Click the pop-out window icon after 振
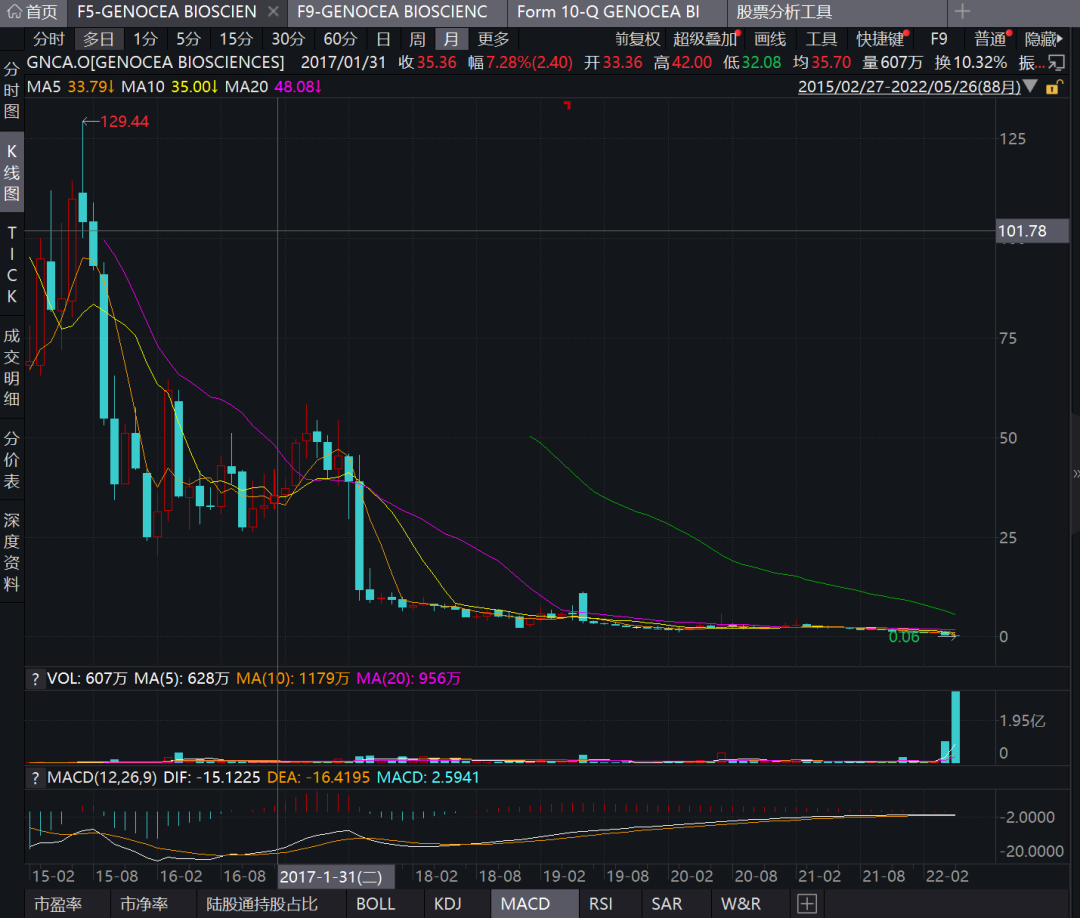Screen dimensions: 1080x918 click(1056, 63)
